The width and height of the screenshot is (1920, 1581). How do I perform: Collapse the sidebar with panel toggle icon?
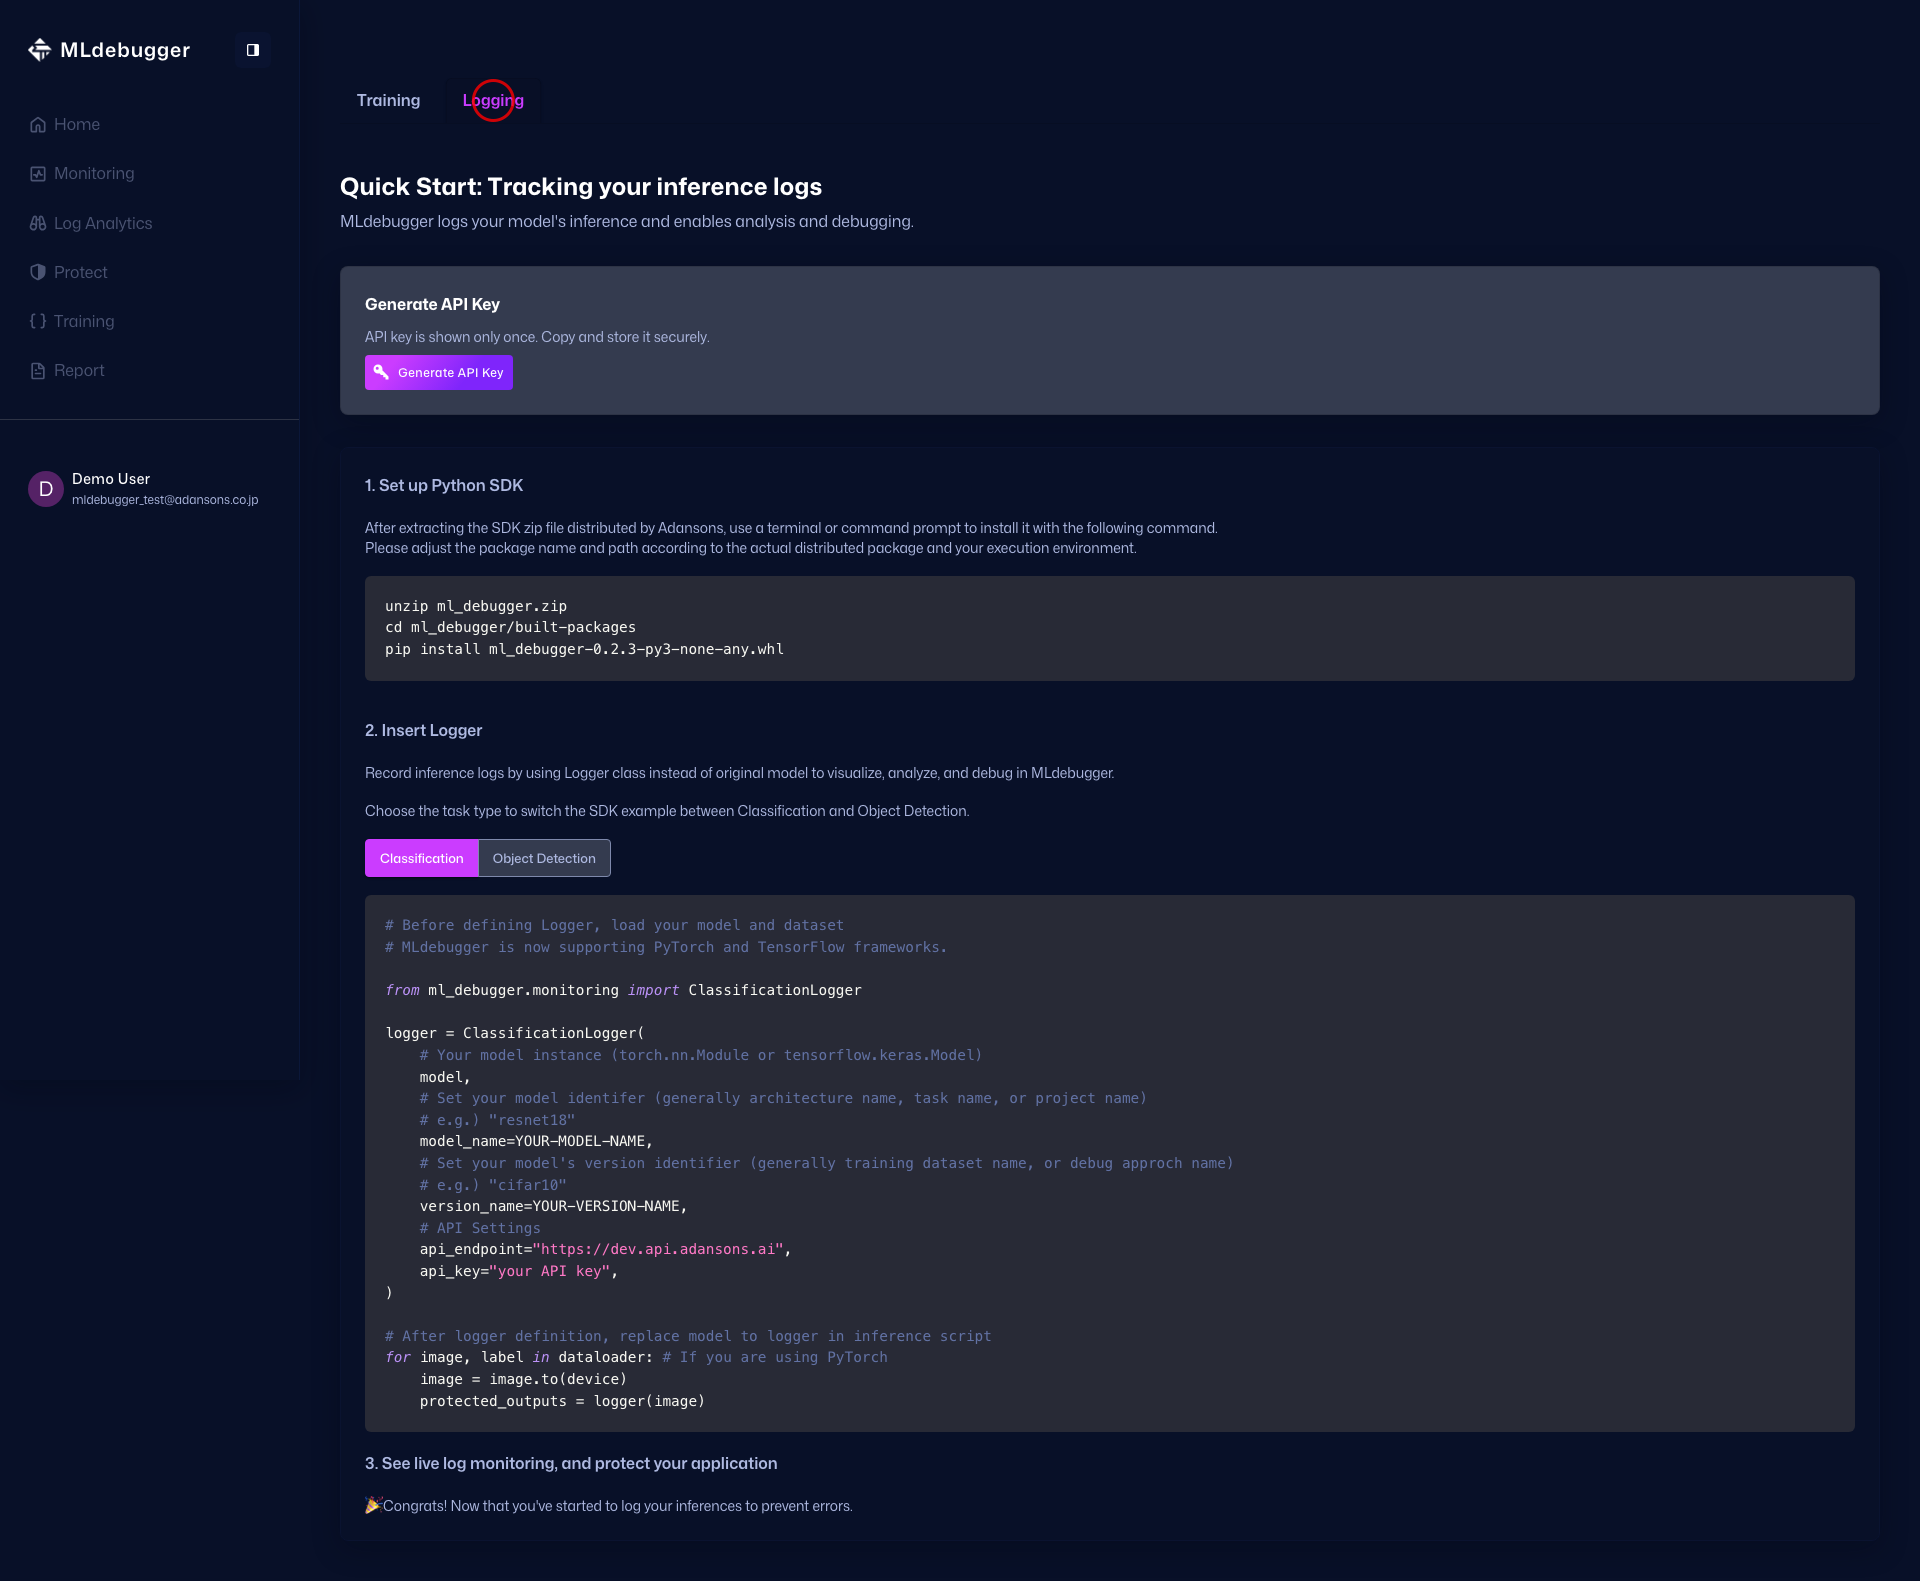(x=253, y=50)
